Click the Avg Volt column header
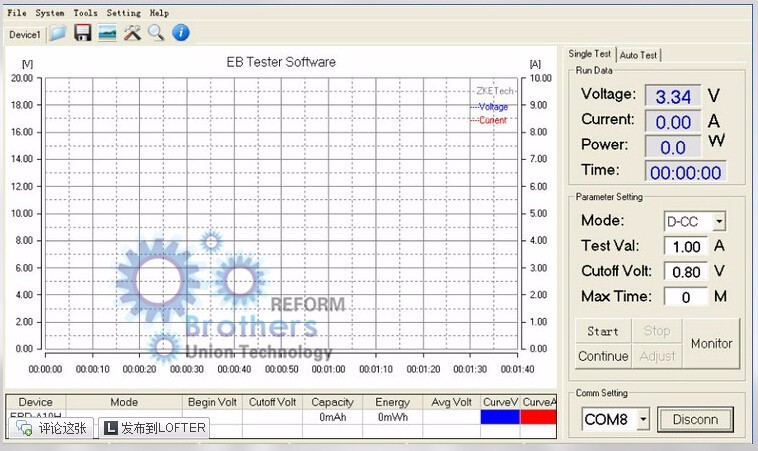This screenshot has height=451, width=758. pos(452,402)
